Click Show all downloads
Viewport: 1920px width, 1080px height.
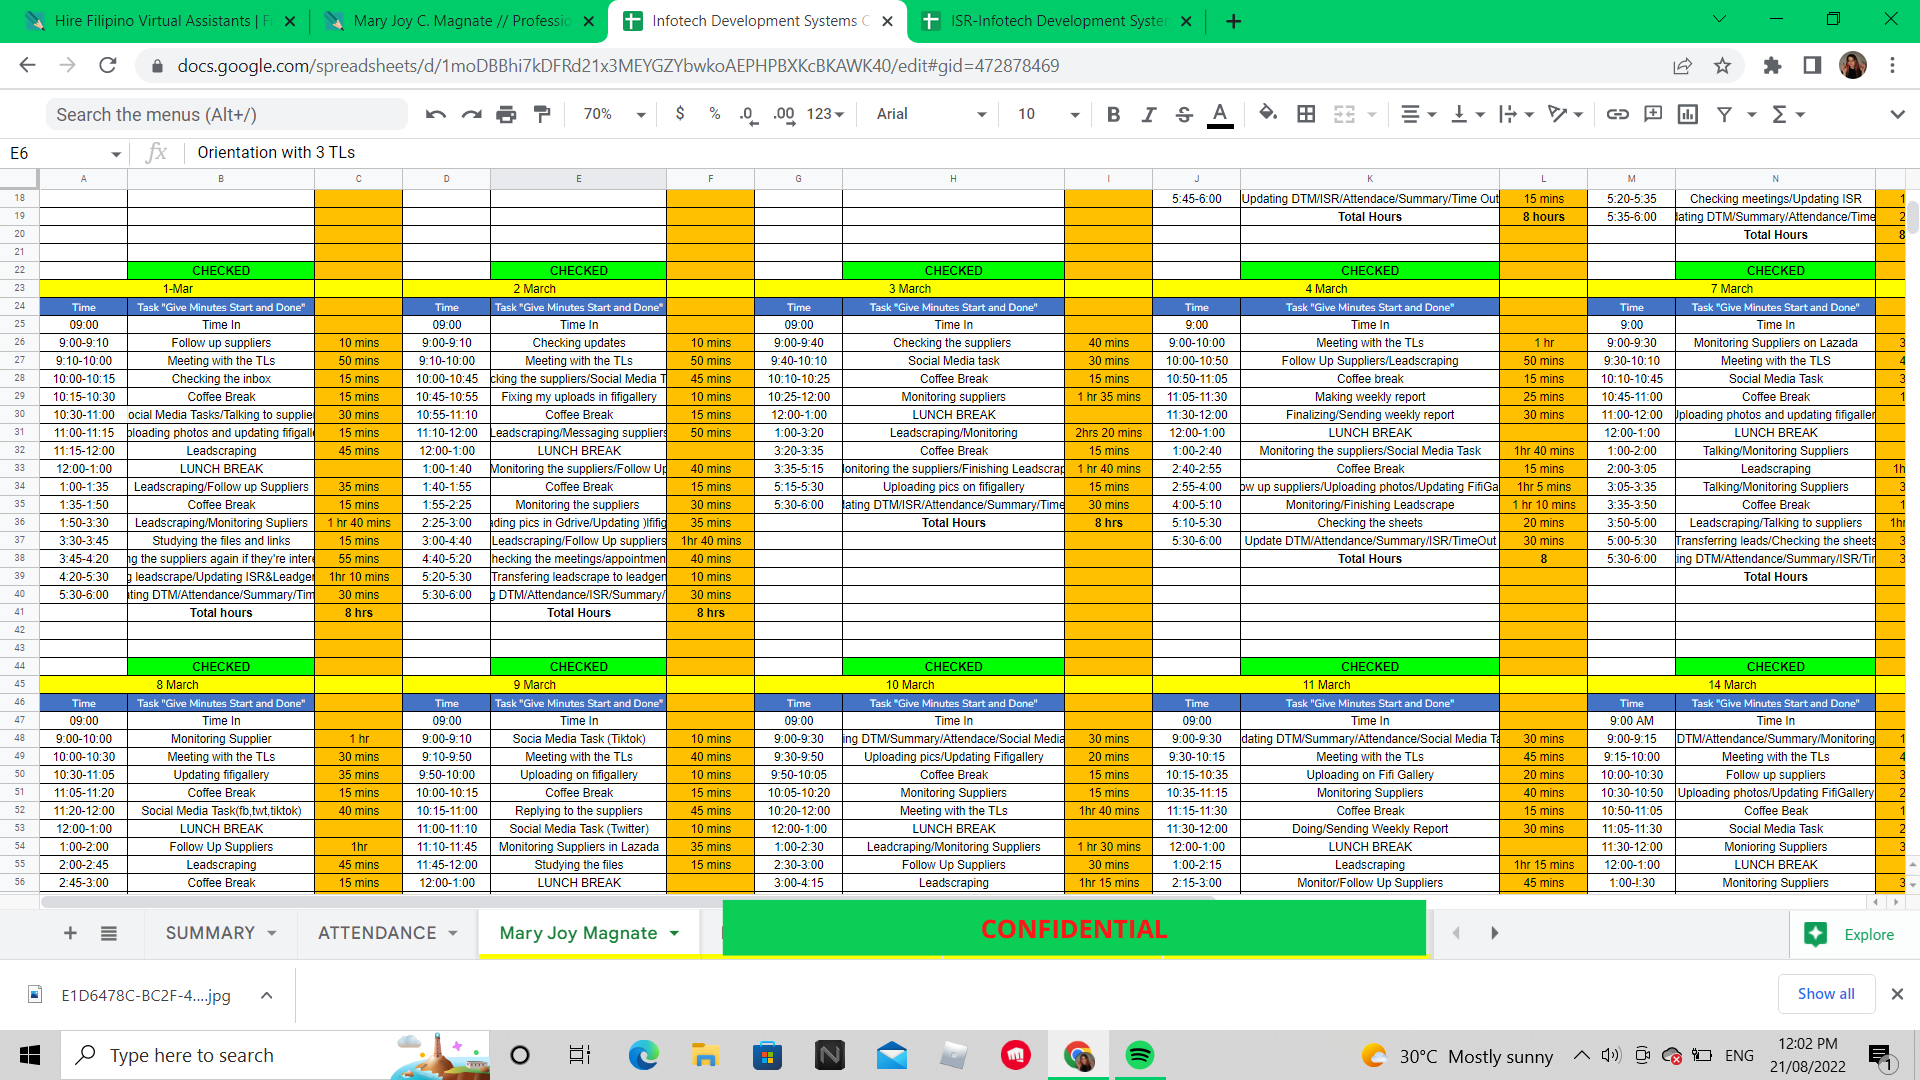(1825, 993)
